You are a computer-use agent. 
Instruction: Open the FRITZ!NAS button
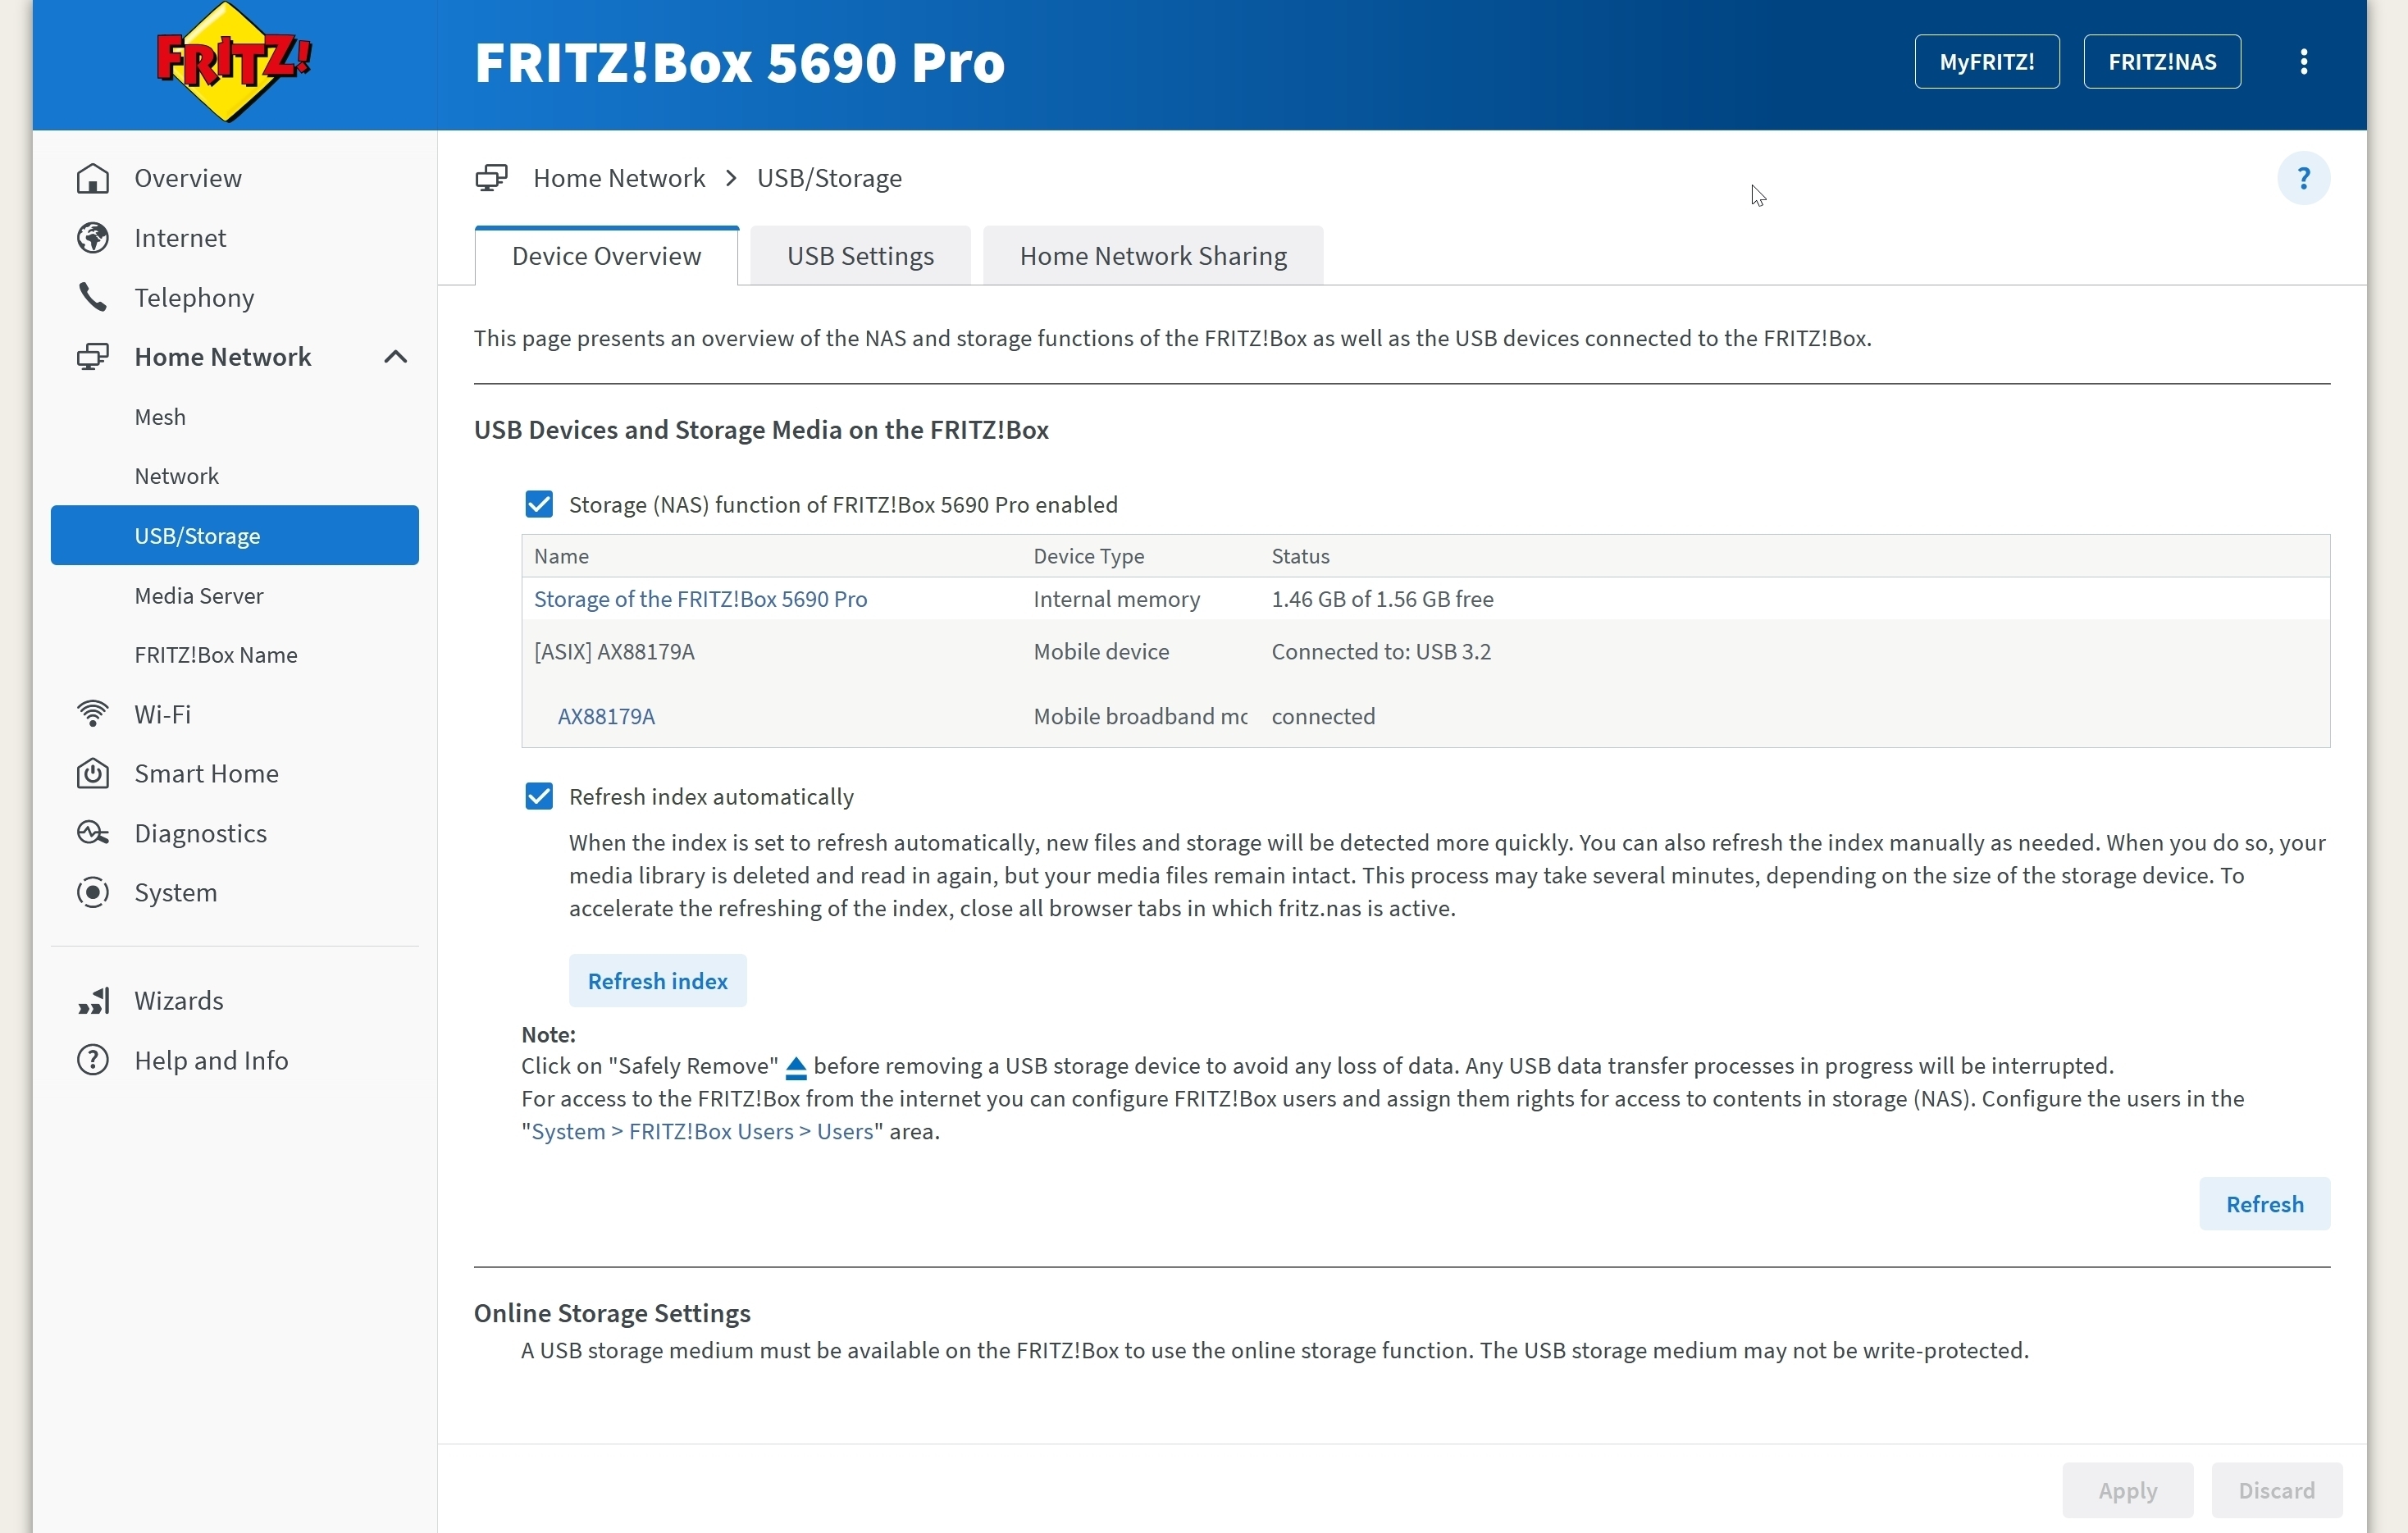click(2162, 62)
